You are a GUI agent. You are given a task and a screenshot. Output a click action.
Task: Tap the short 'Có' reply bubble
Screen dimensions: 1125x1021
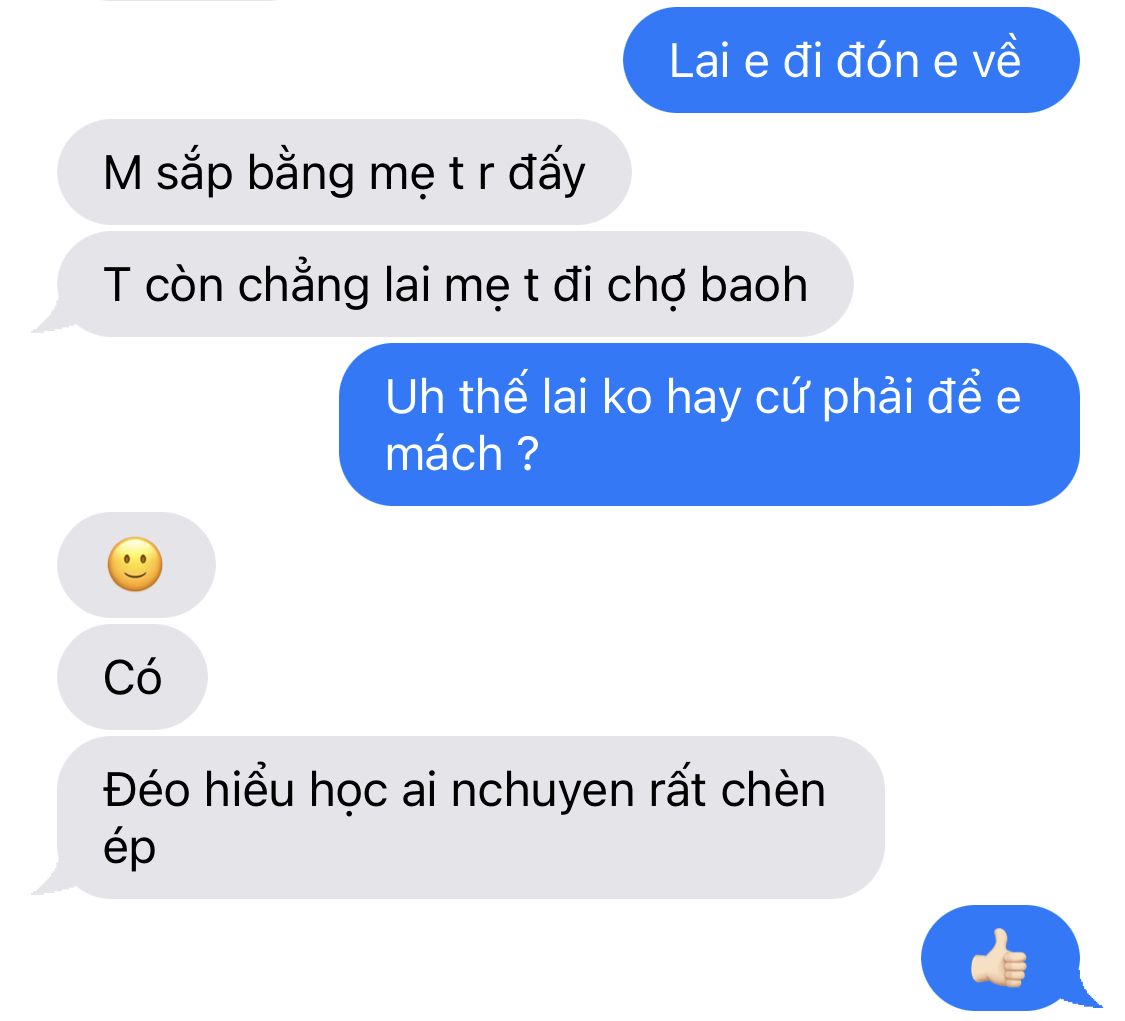point(133,677)
